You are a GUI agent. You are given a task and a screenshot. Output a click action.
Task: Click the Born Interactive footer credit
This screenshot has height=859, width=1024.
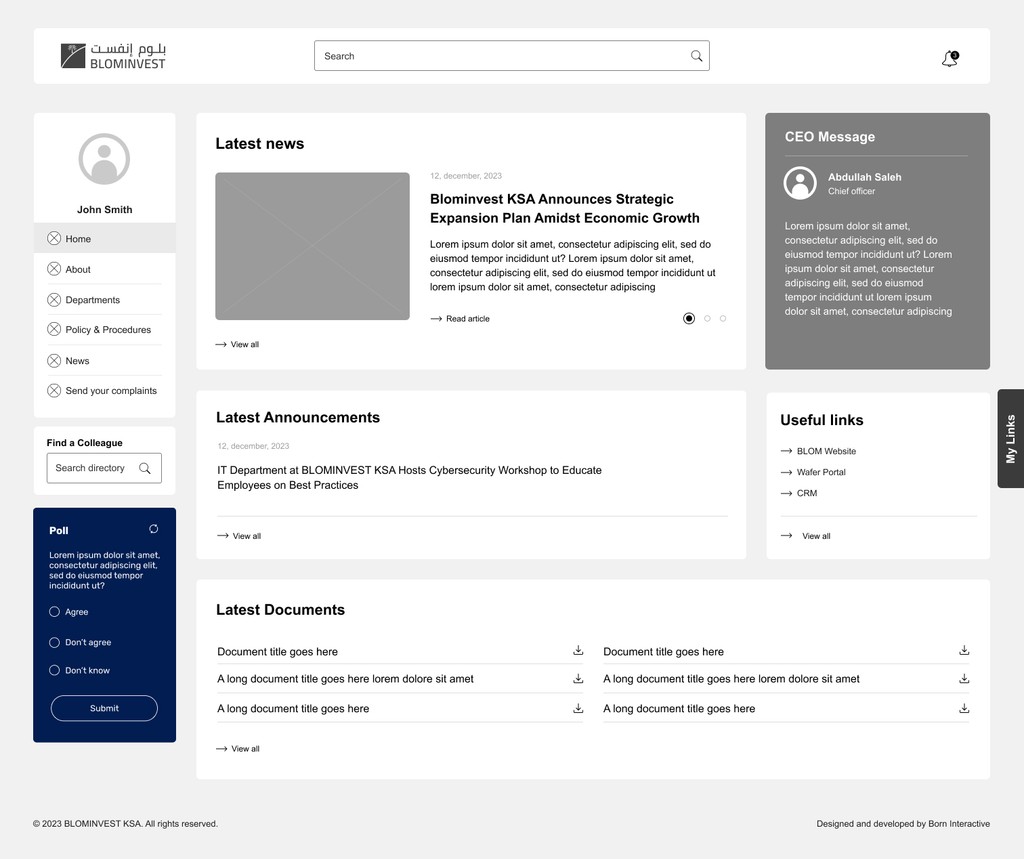[959, 824]
